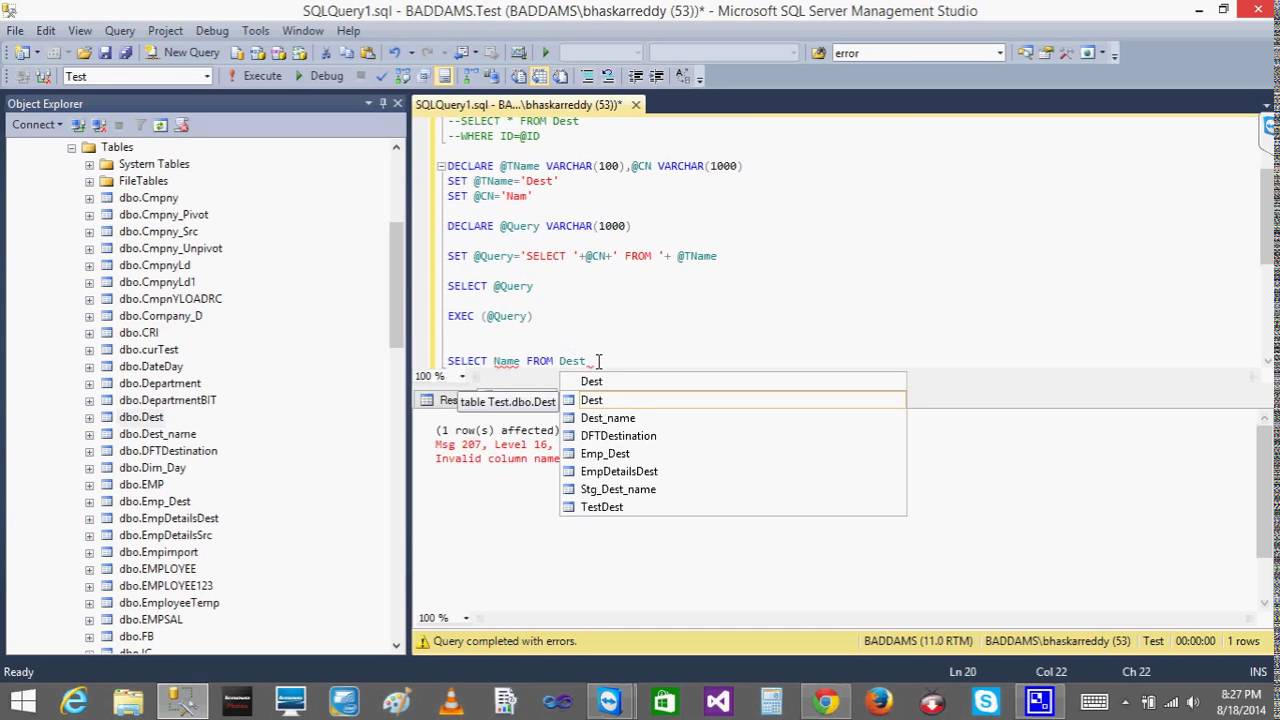Toggle IntelliSense Enabled in the toolbar

(444, 76)
